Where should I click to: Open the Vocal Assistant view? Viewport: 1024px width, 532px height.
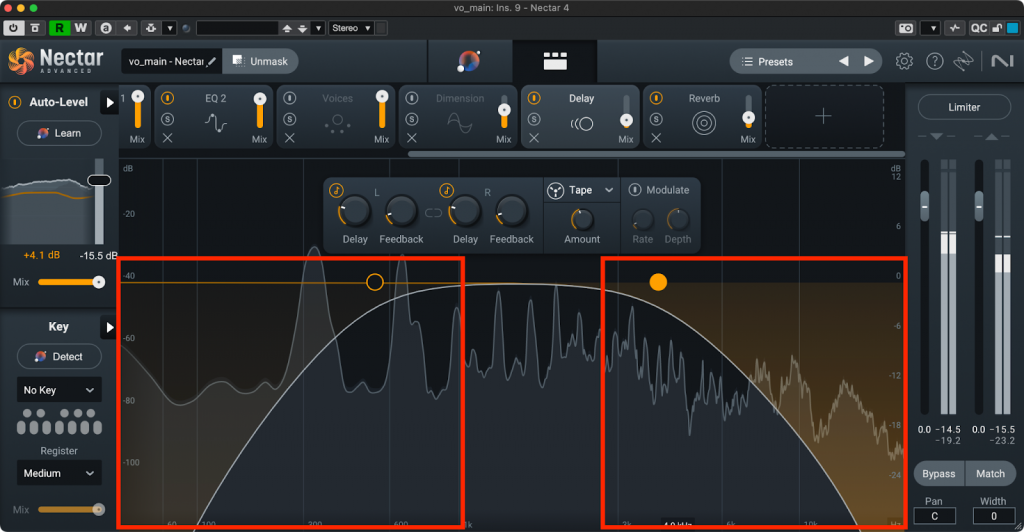[x=469, y=62]
